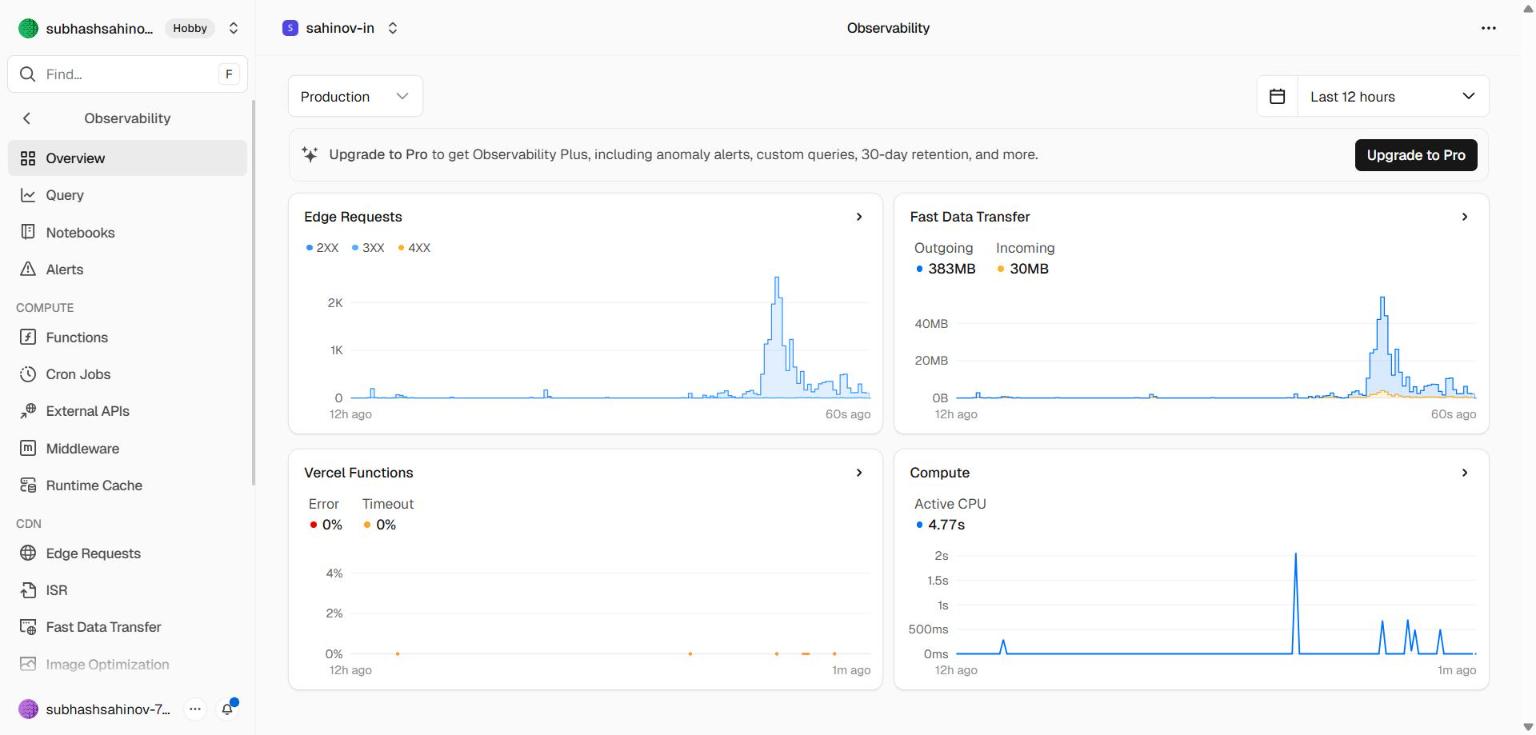This screenshot has width=1536, height=735.
Task: Open the sahinov-in project switcher chevrons
Action: point(392,28)
